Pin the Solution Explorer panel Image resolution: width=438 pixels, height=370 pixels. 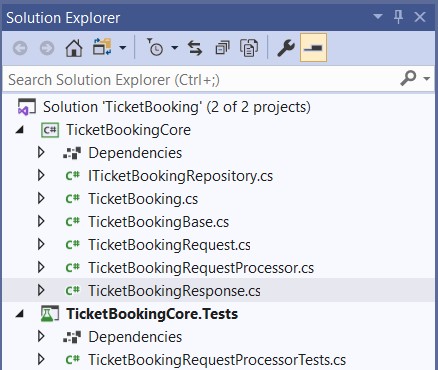point(398,17)
